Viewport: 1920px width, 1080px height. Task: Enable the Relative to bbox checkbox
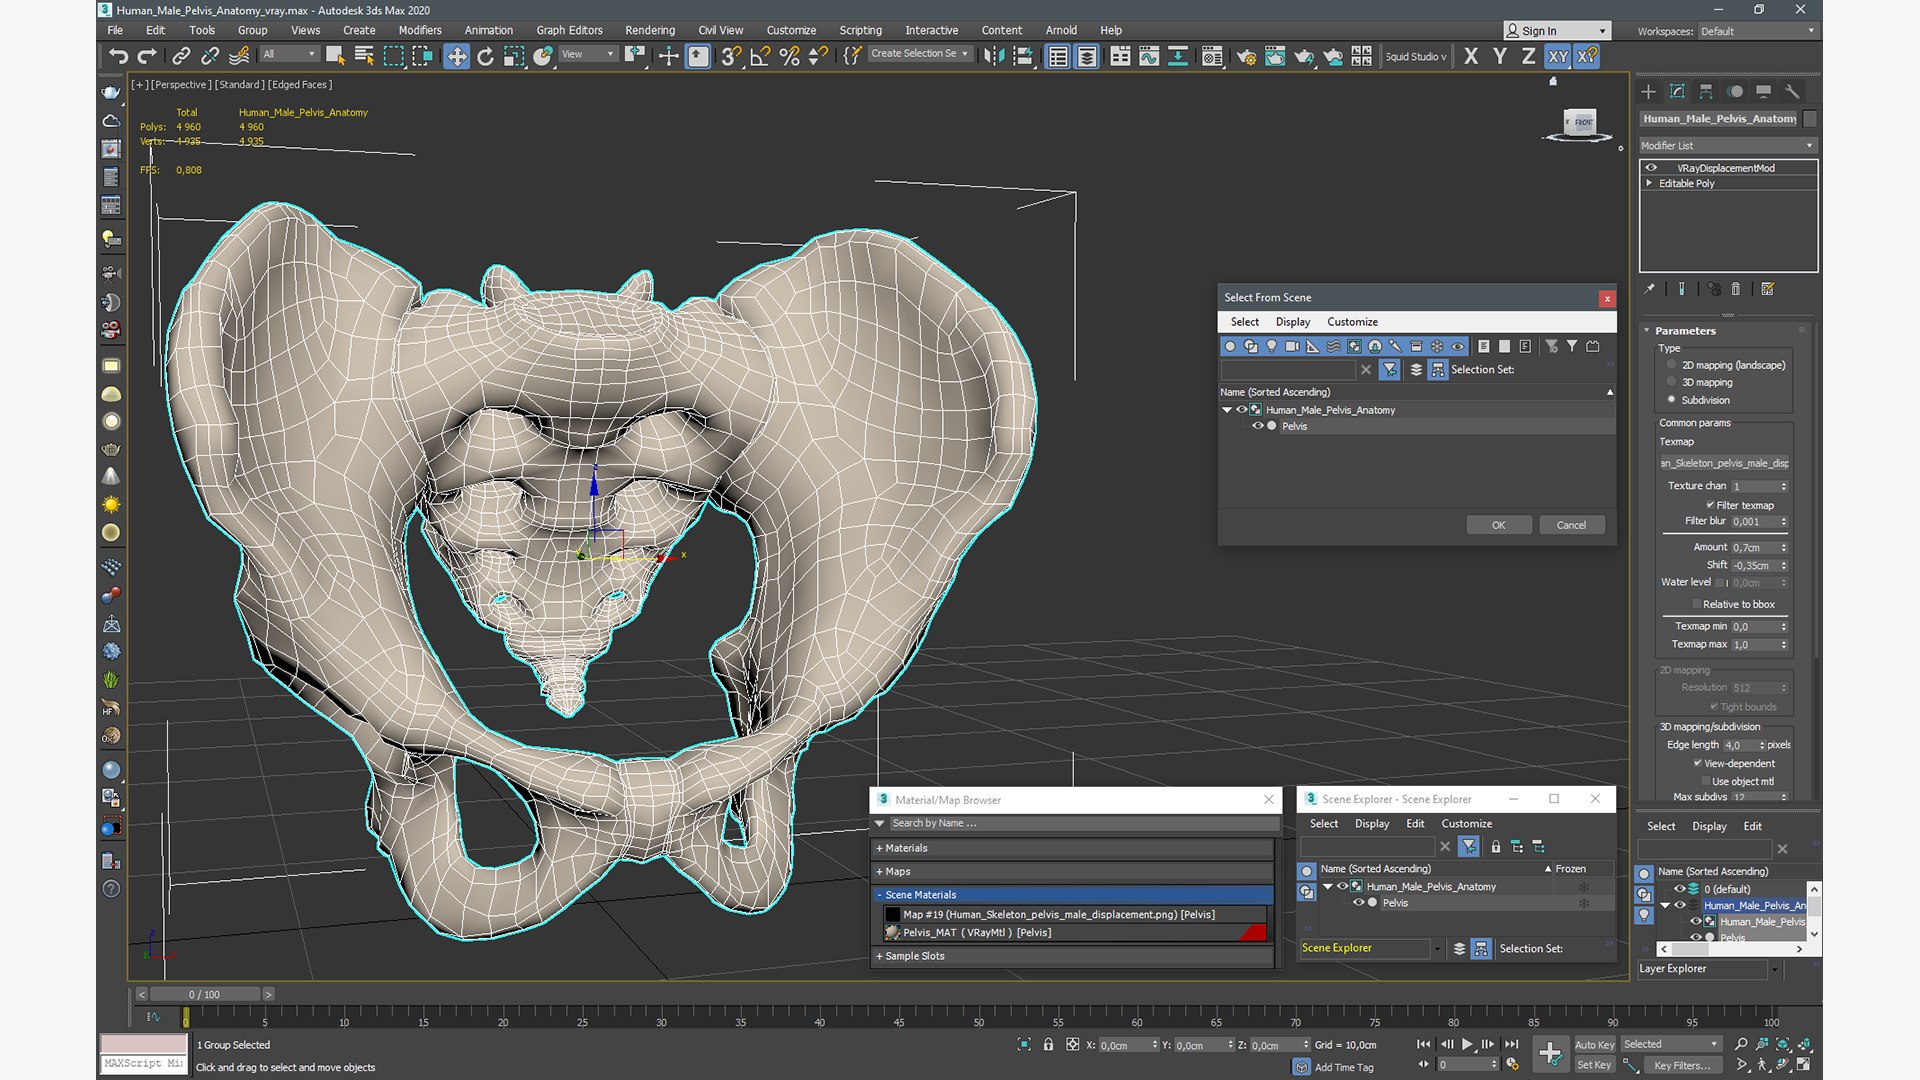pyautogui.click(x=1697, y=604)
